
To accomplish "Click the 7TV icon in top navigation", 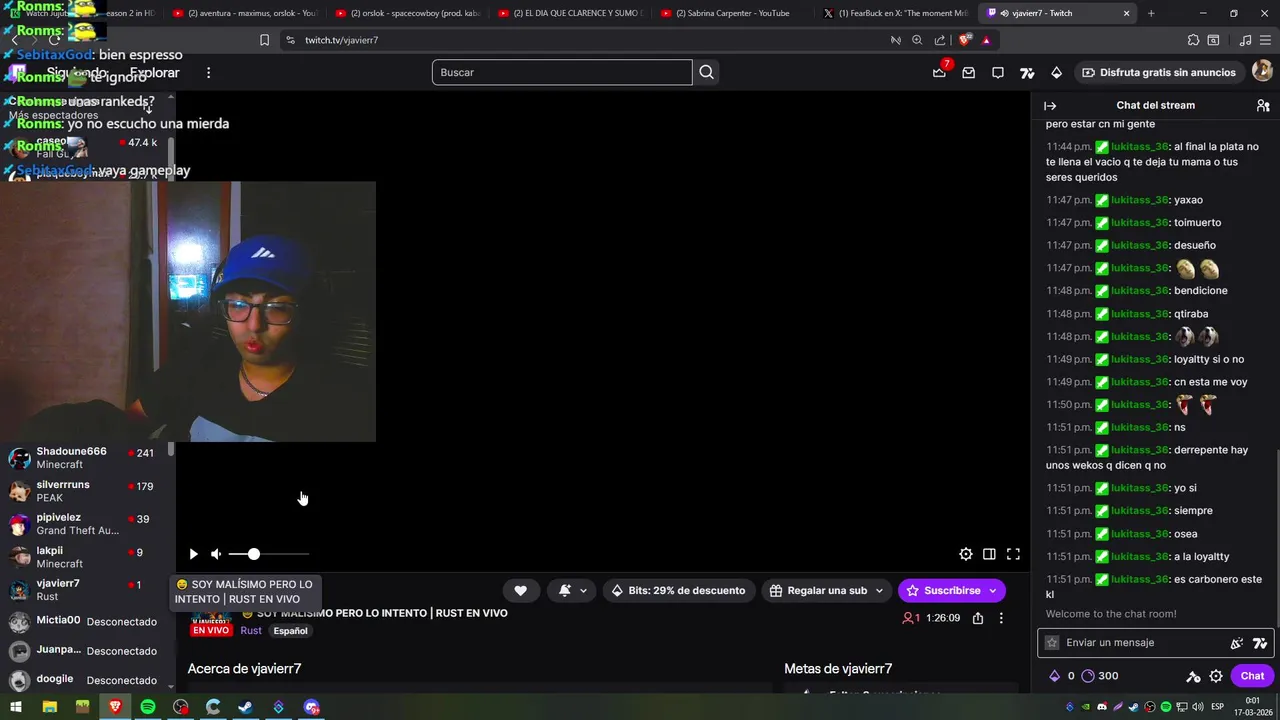I will pos(1027,72).
